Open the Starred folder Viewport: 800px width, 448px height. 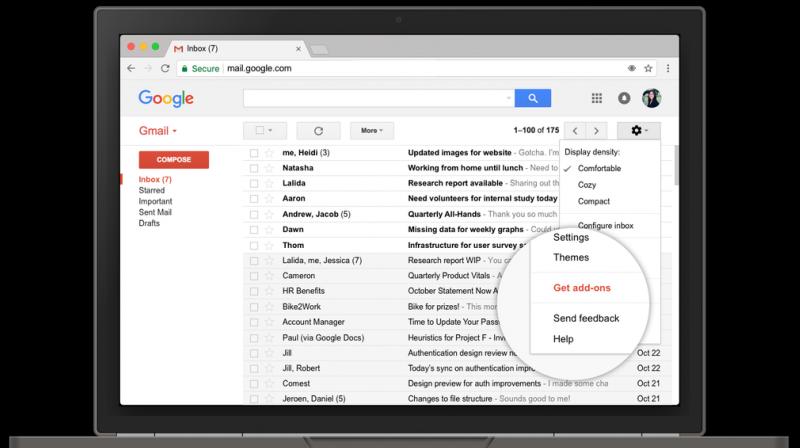click(152, 190)
